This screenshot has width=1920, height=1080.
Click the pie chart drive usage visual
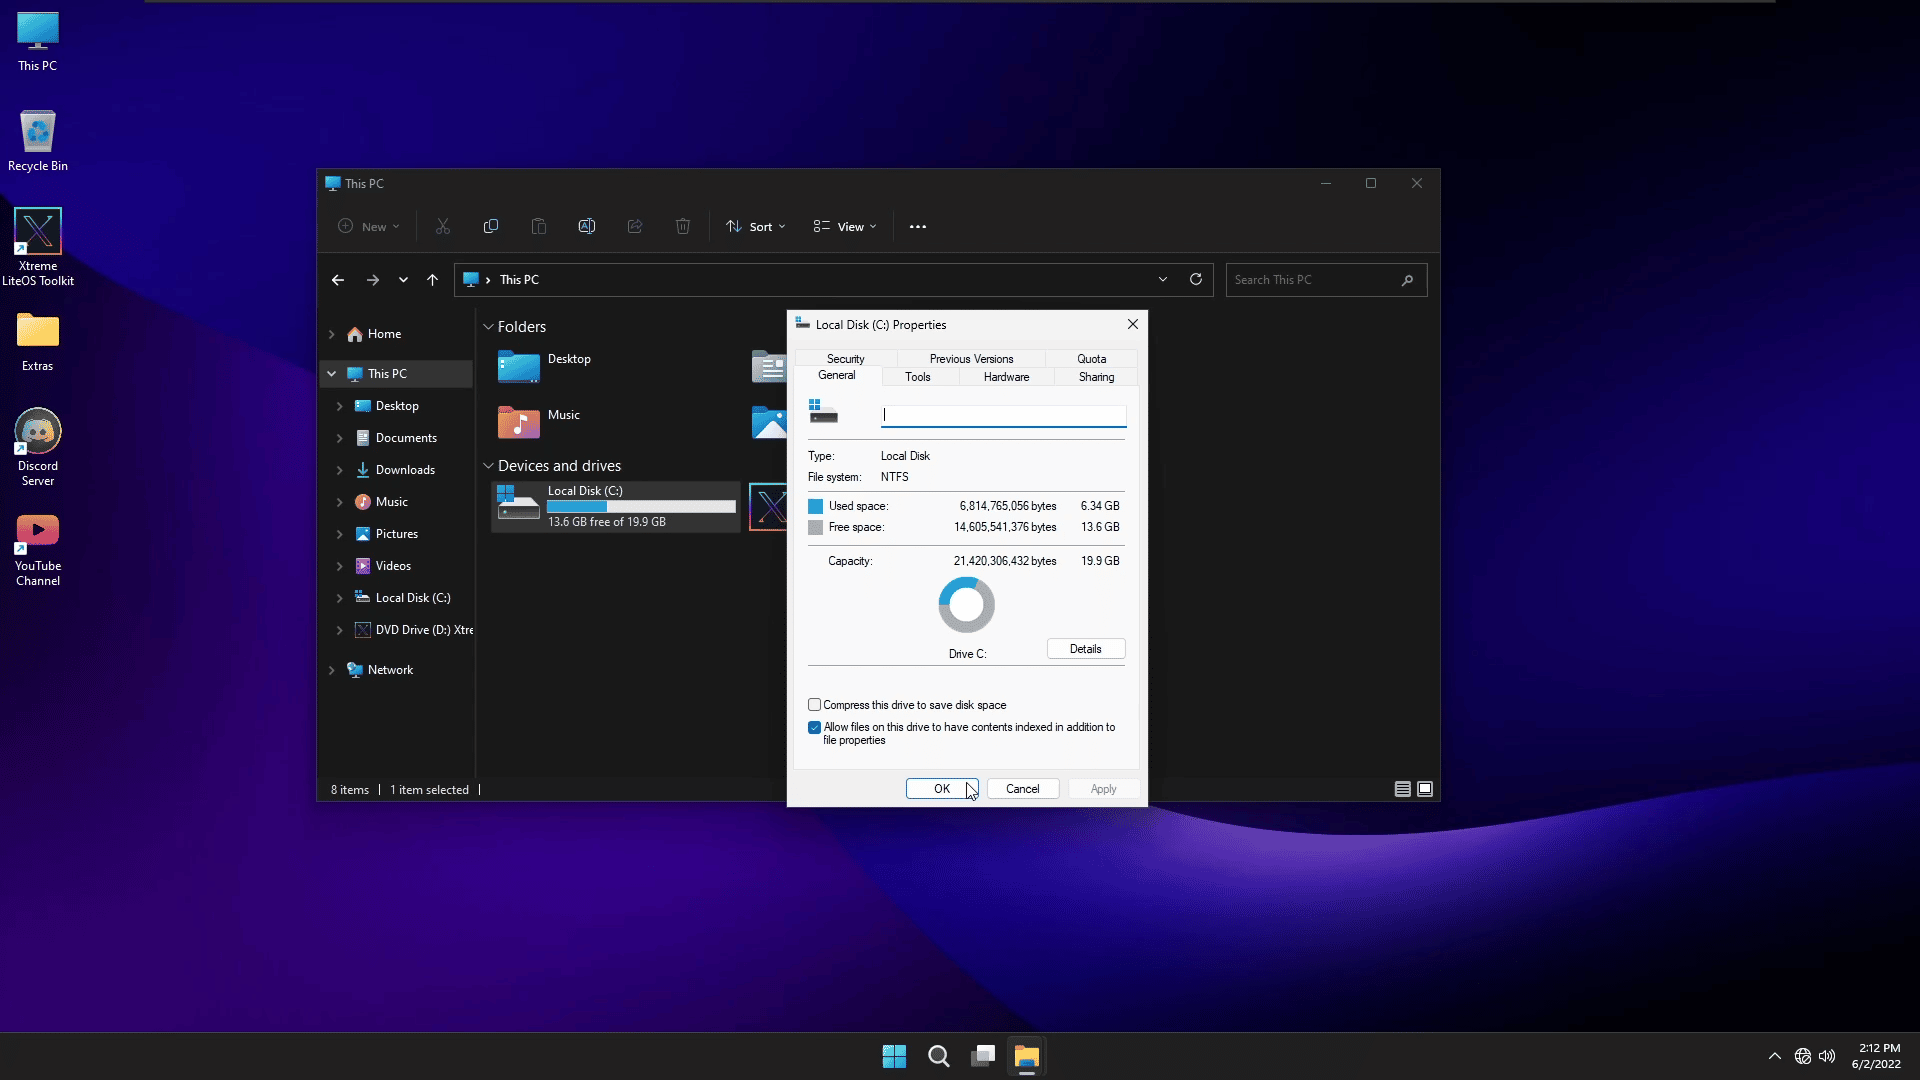[x=967, y=605]
